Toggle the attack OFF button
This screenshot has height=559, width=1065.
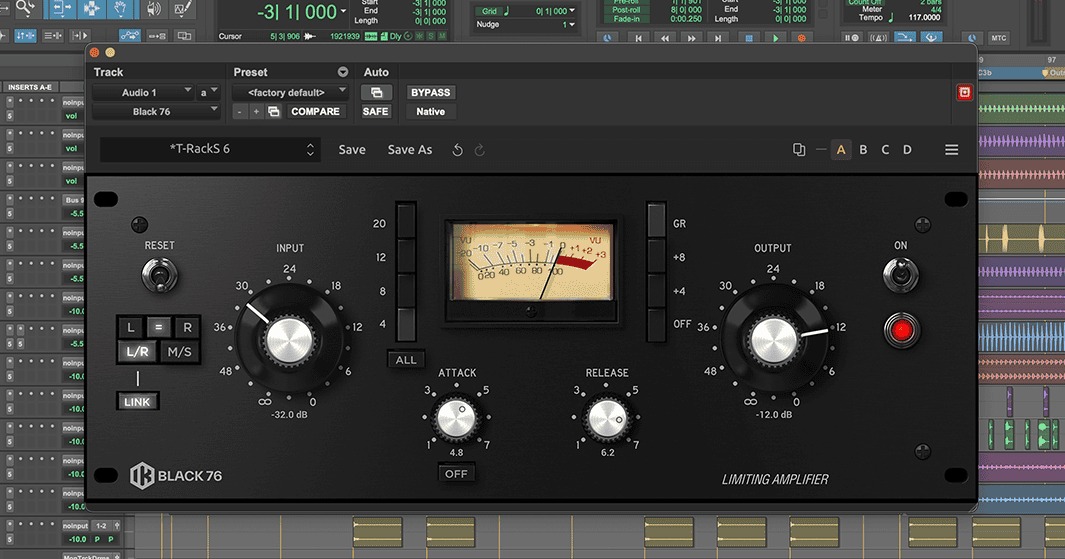pyautogui.click(x=456, y=473)
